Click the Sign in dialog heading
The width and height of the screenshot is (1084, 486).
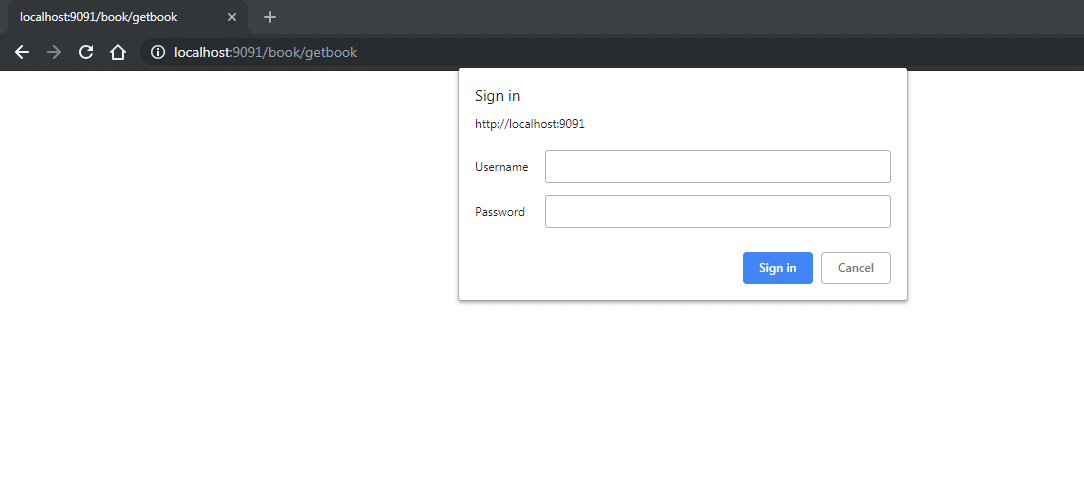(x=497, y=96)
